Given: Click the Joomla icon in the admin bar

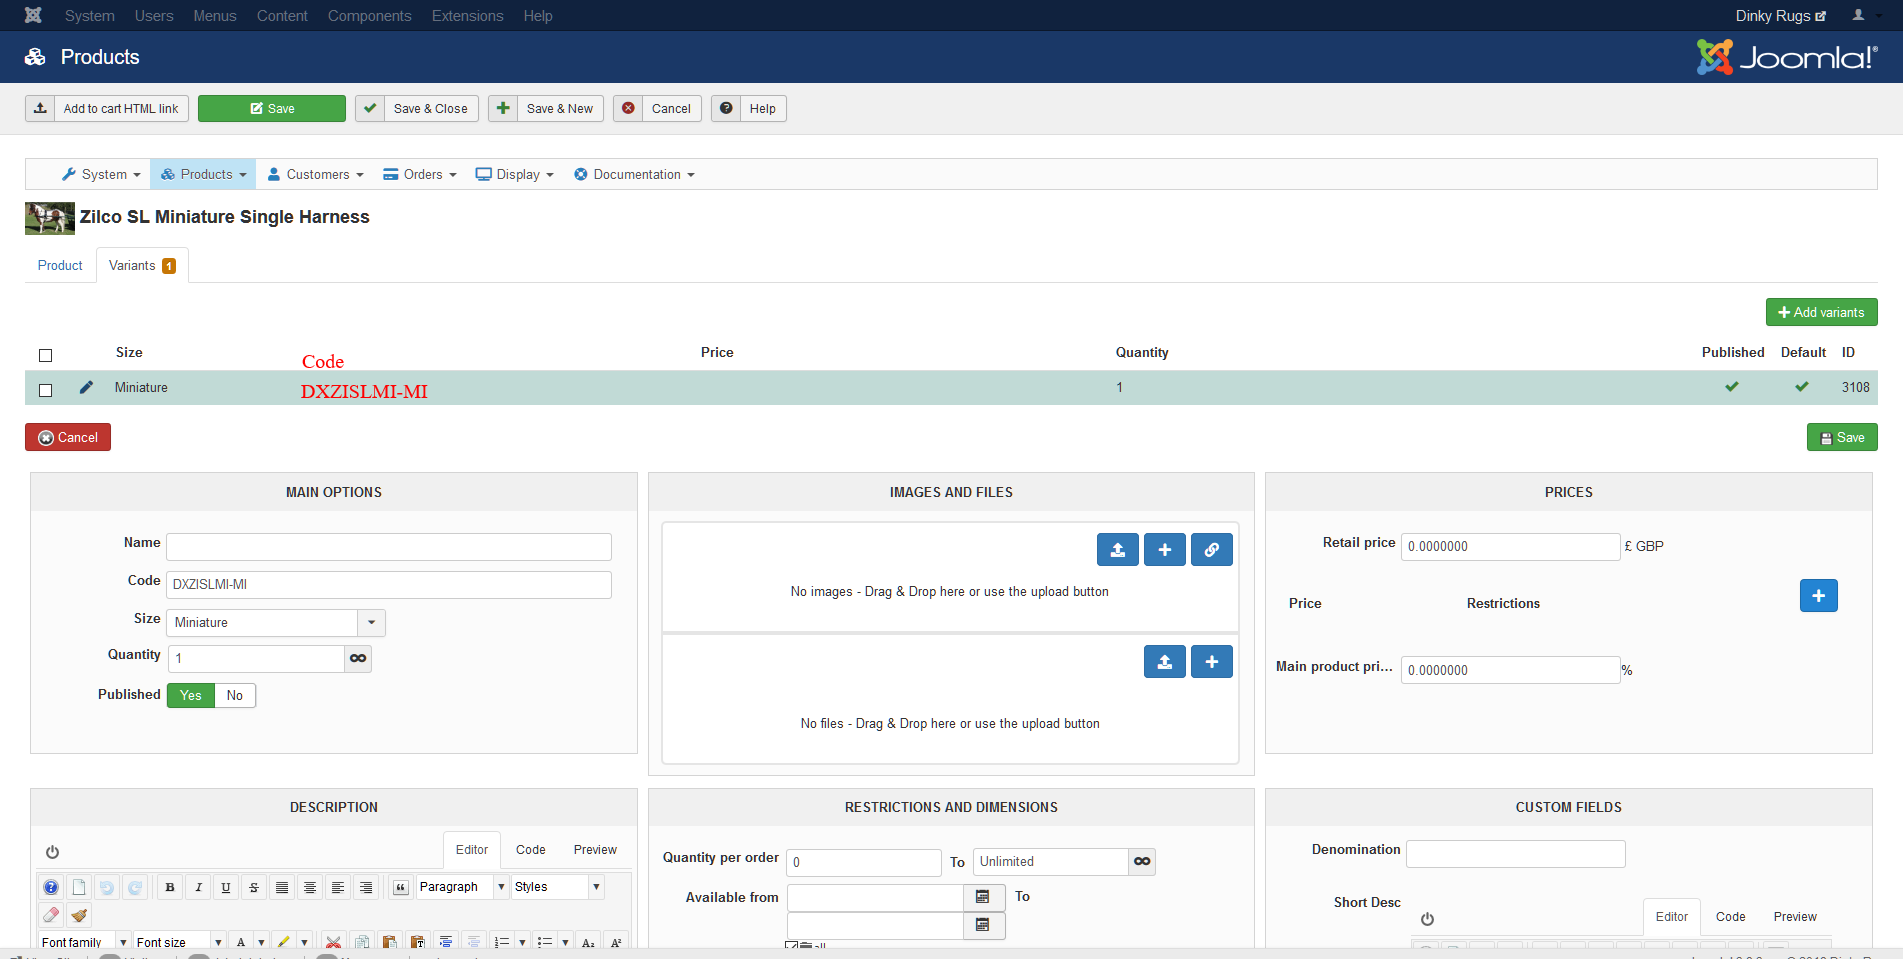Looking at the screenshot, I should point(33,15).
